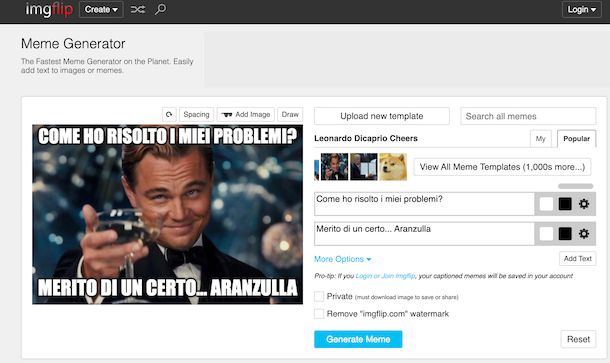
Task: Click the imgflip logo
Action: (x=49, y=9)
